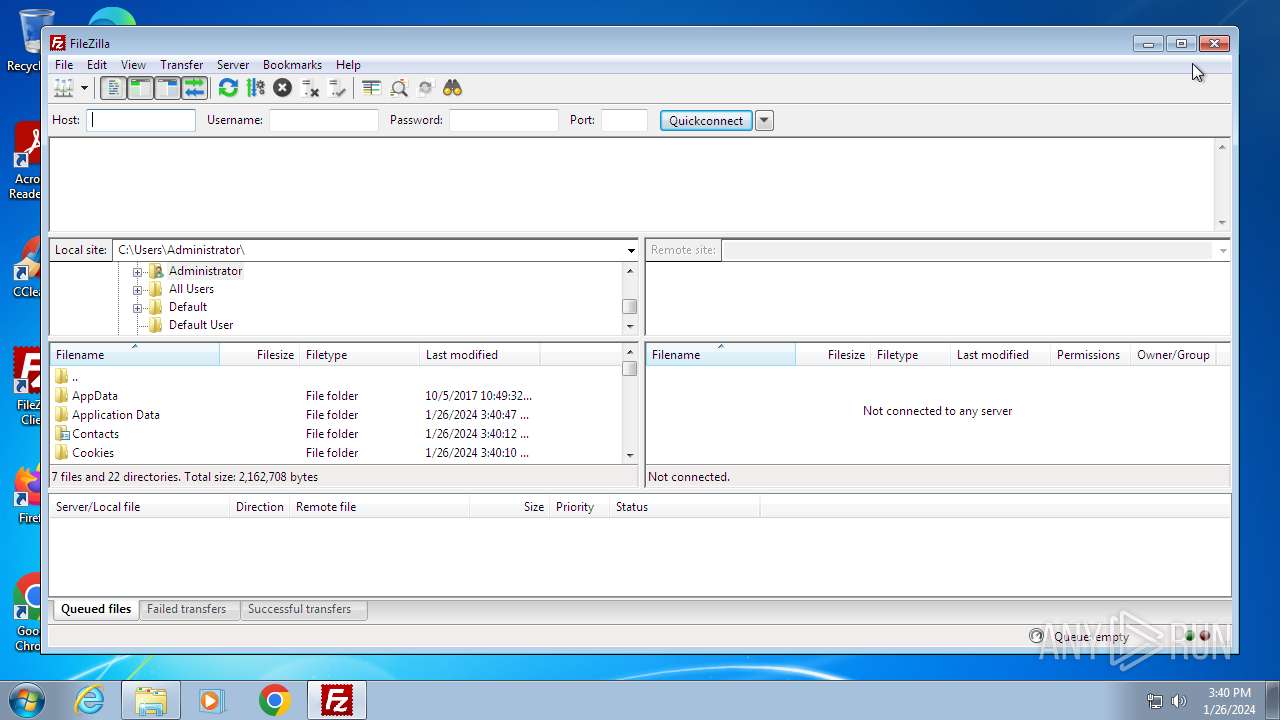Open the Quickconnect history dropdown
This screenshot has height=720, width=1280.
coord(764,120)
